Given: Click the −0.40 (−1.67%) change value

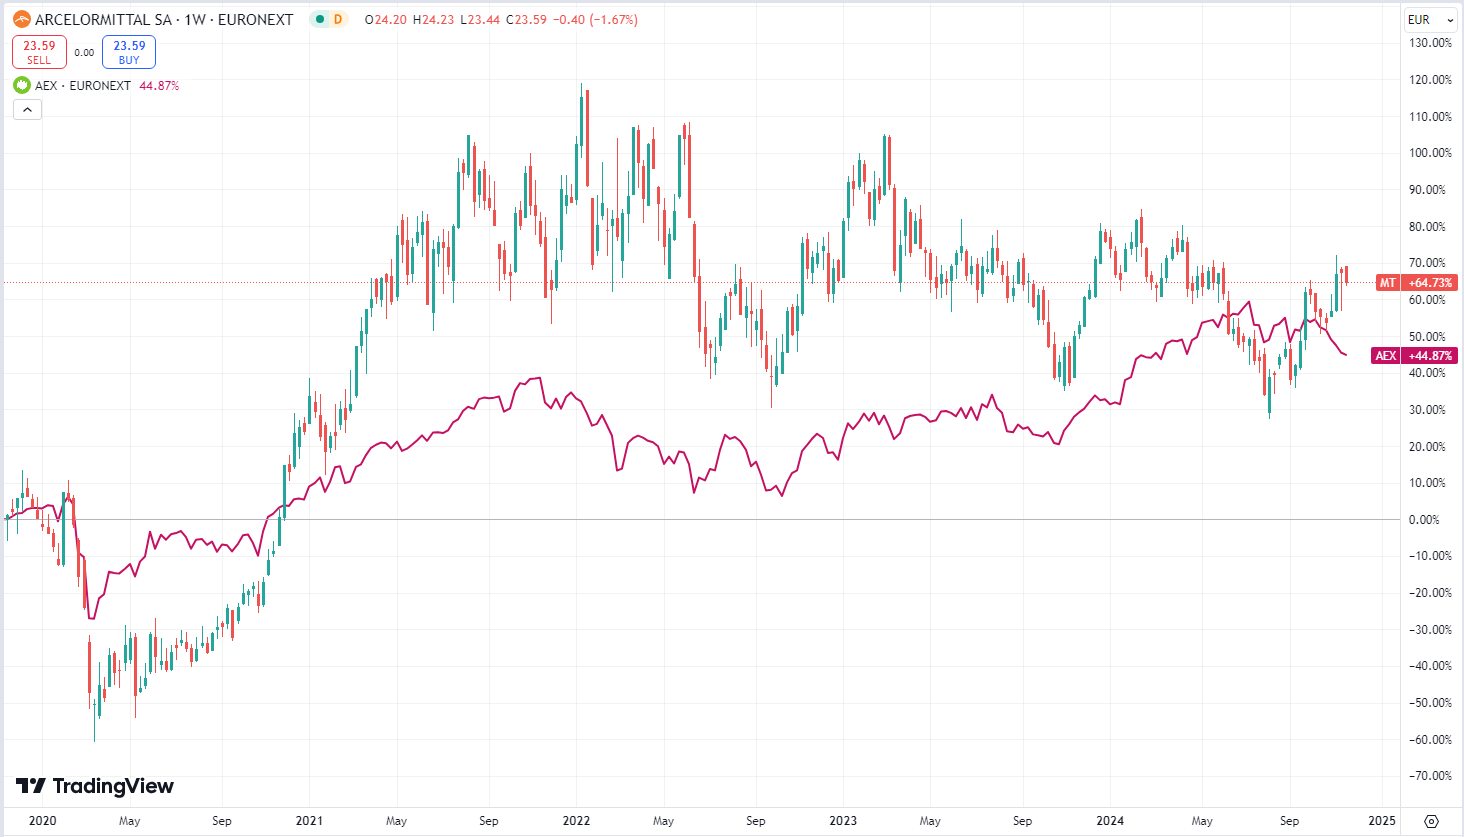Looking at the screenshot, I should tap(595, 19).
